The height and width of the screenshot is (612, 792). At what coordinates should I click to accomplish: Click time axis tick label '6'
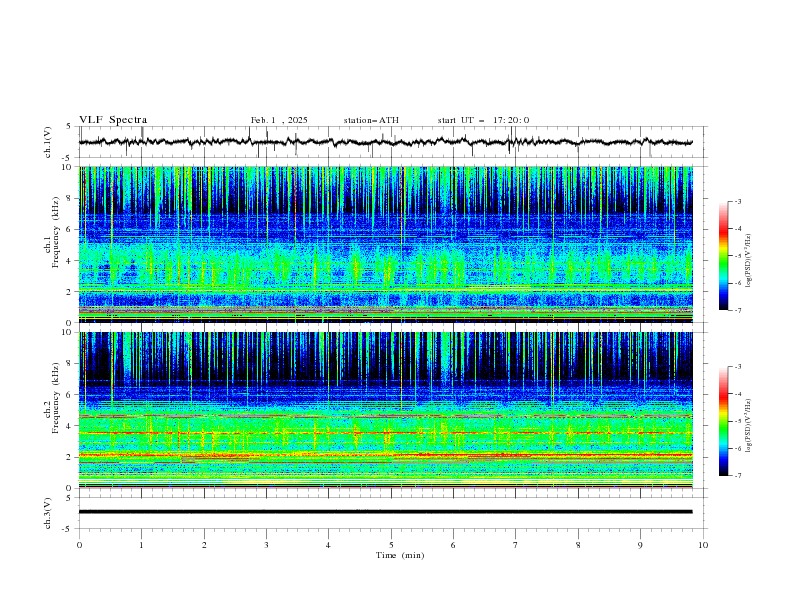point(453,545)
